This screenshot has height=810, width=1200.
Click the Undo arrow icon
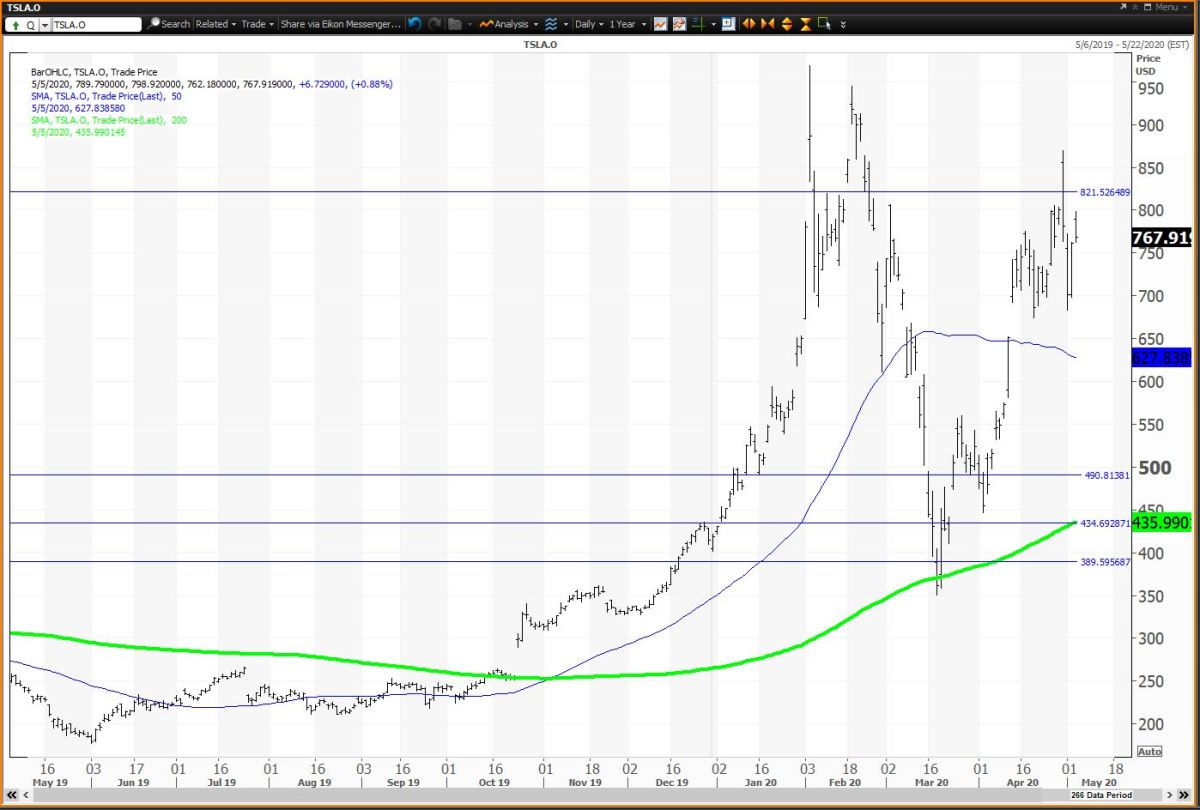tap(415, 24)
